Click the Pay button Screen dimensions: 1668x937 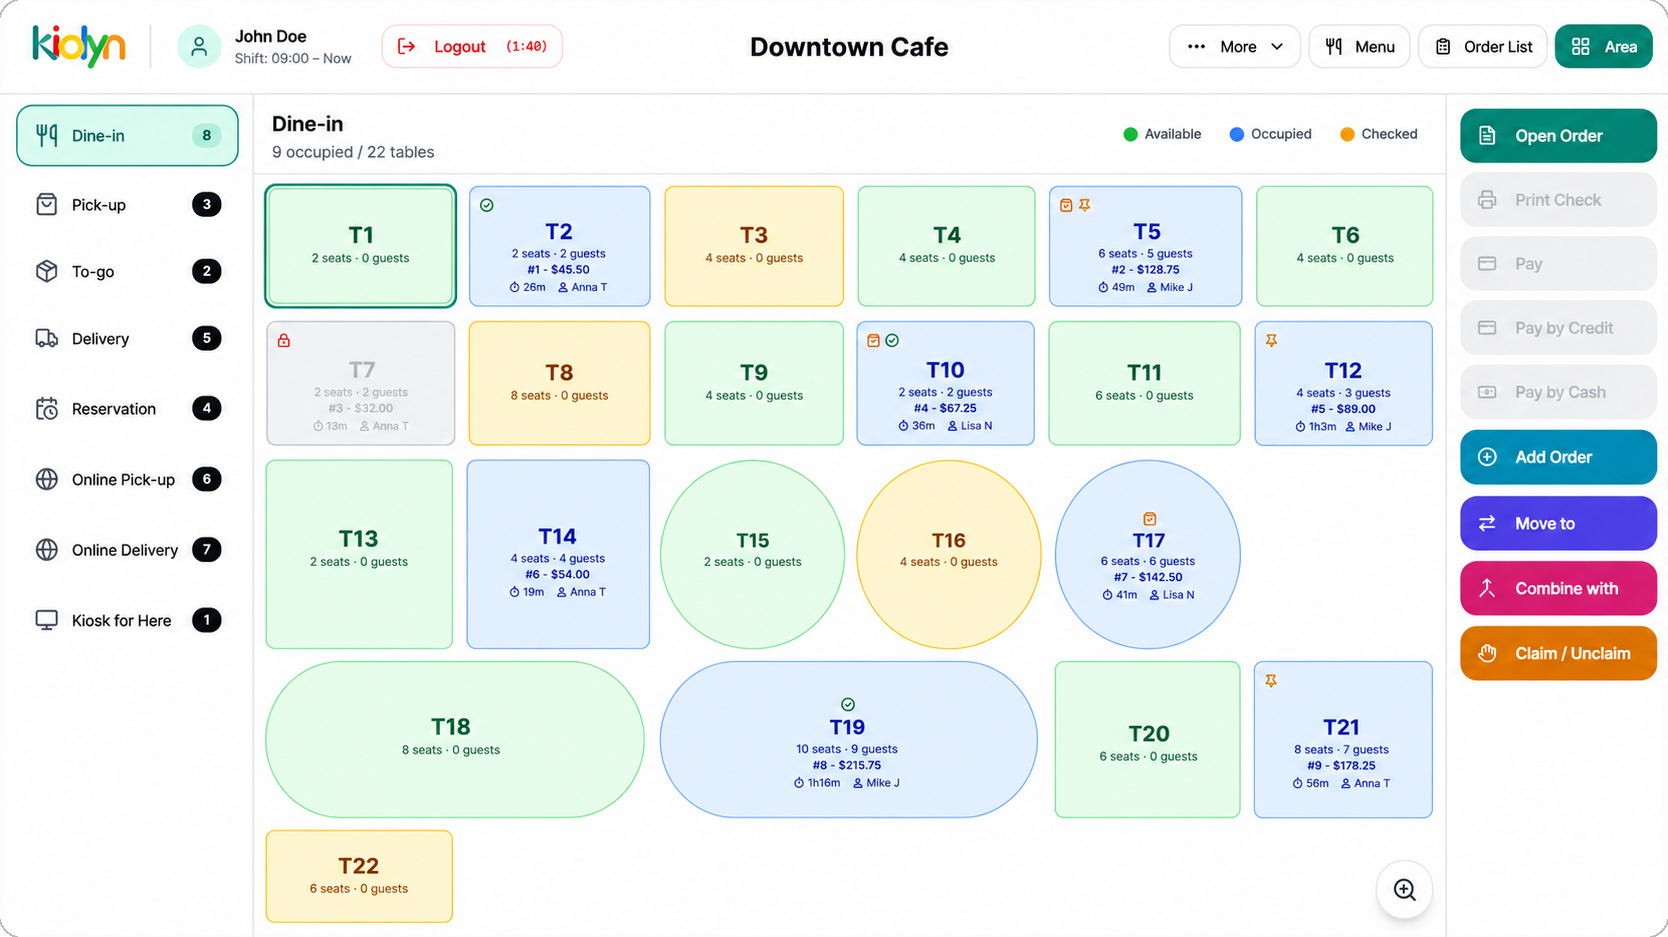1558,263
